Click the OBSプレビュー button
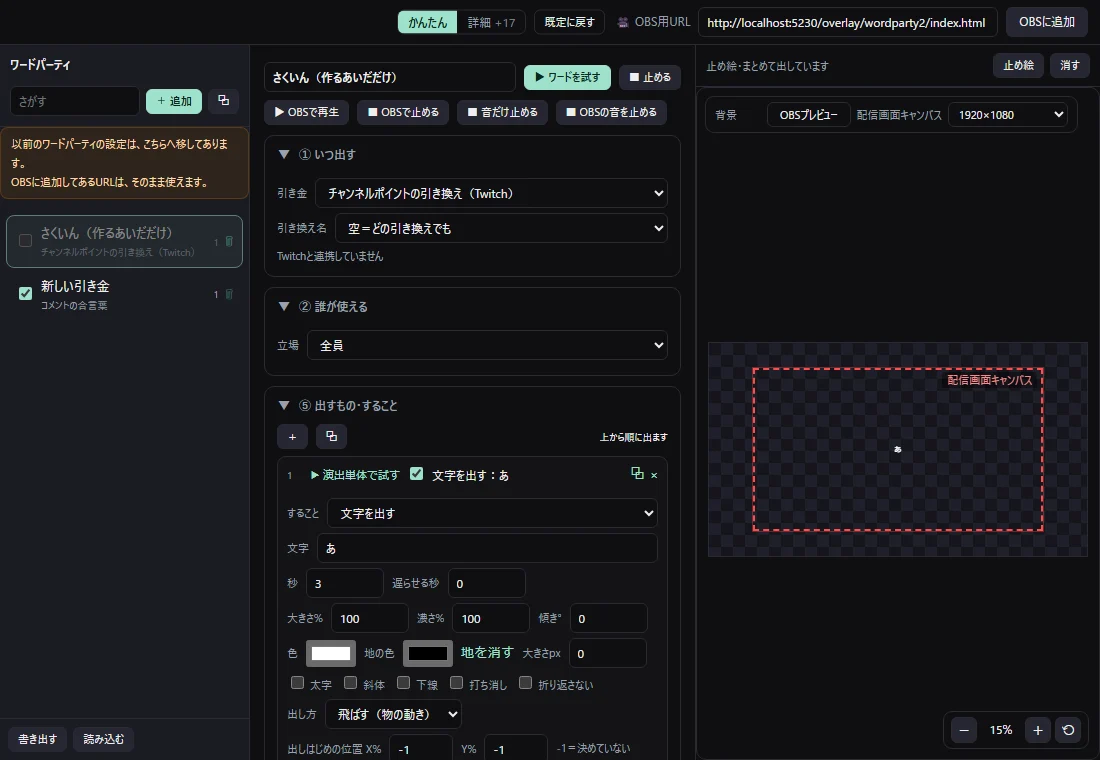The height and width of the screenshot is (760, 1100). (809, 114)
